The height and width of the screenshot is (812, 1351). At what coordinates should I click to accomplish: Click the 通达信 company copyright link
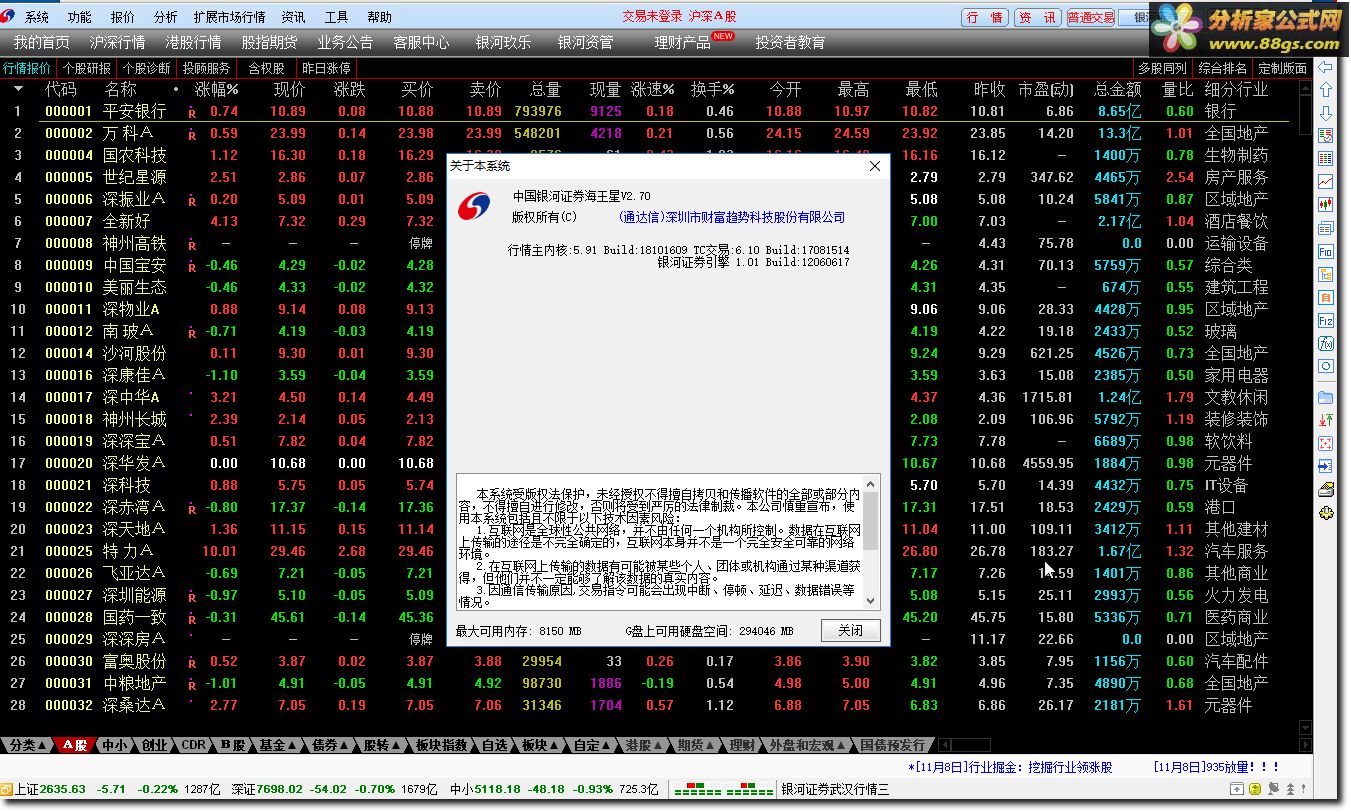pyautogui.click(x=732, y=217)
